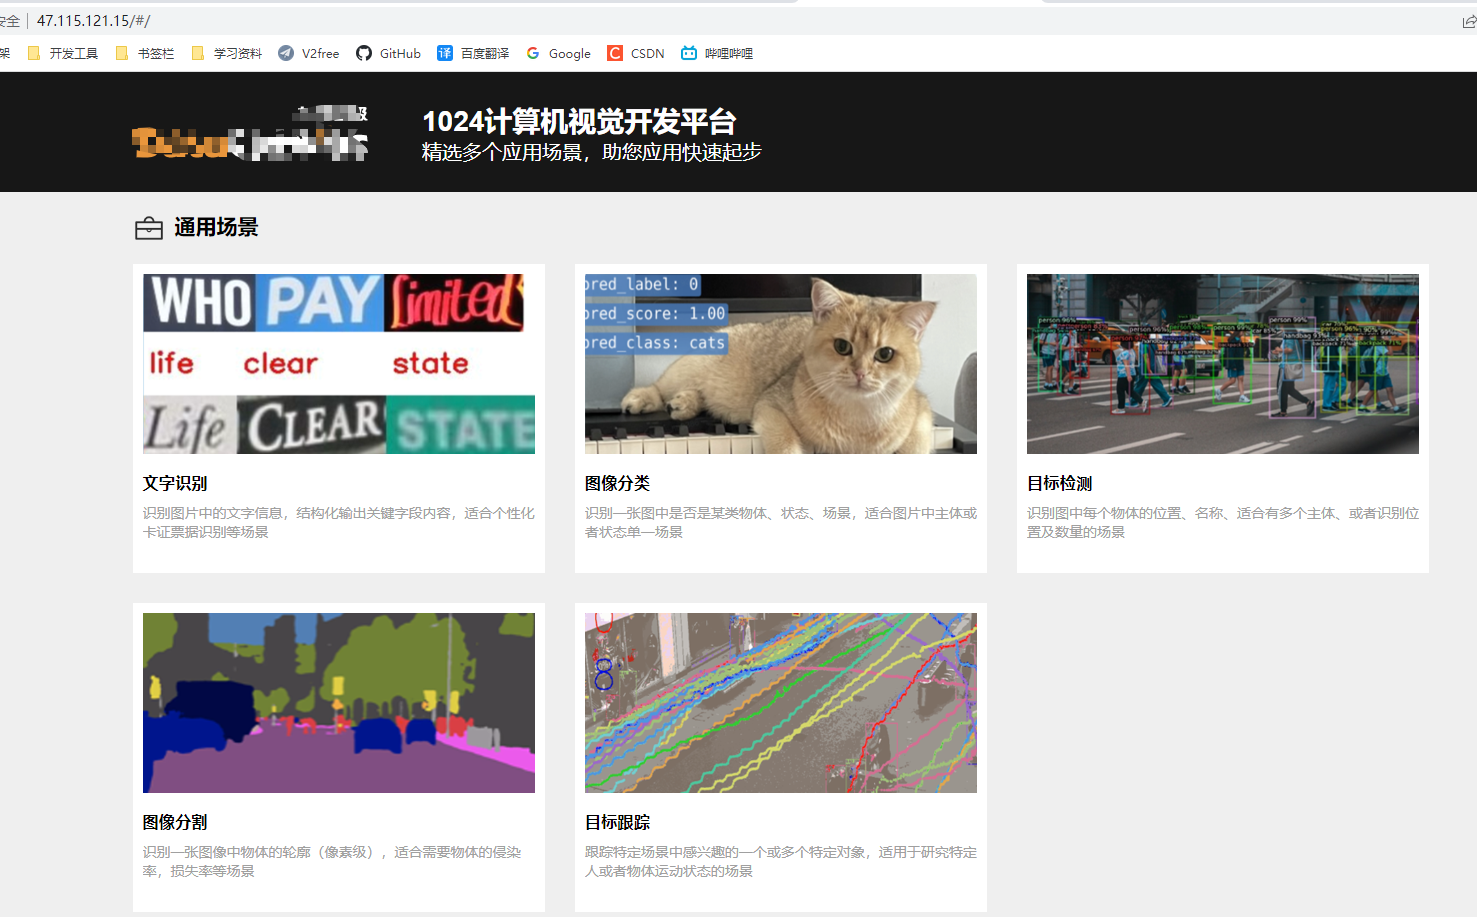The width and height of the screenshot is (1477, 917).
Task: Click the platform logo in the header
Action: [248, 132]
